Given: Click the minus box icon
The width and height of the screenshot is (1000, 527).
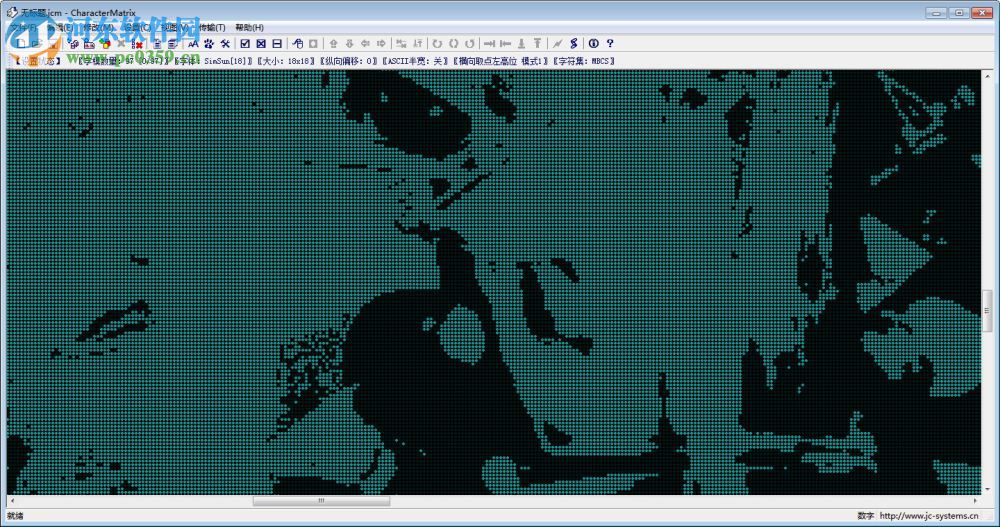Looking at the screenshot, I should tap(277, 43).
